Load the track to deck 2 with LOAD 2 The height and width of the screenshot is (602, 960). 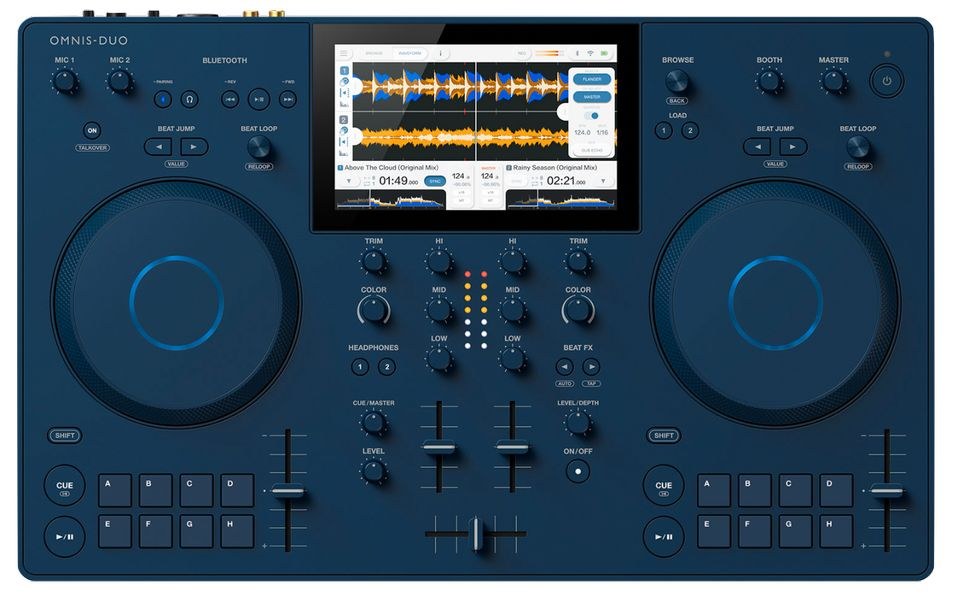[690, 130]
